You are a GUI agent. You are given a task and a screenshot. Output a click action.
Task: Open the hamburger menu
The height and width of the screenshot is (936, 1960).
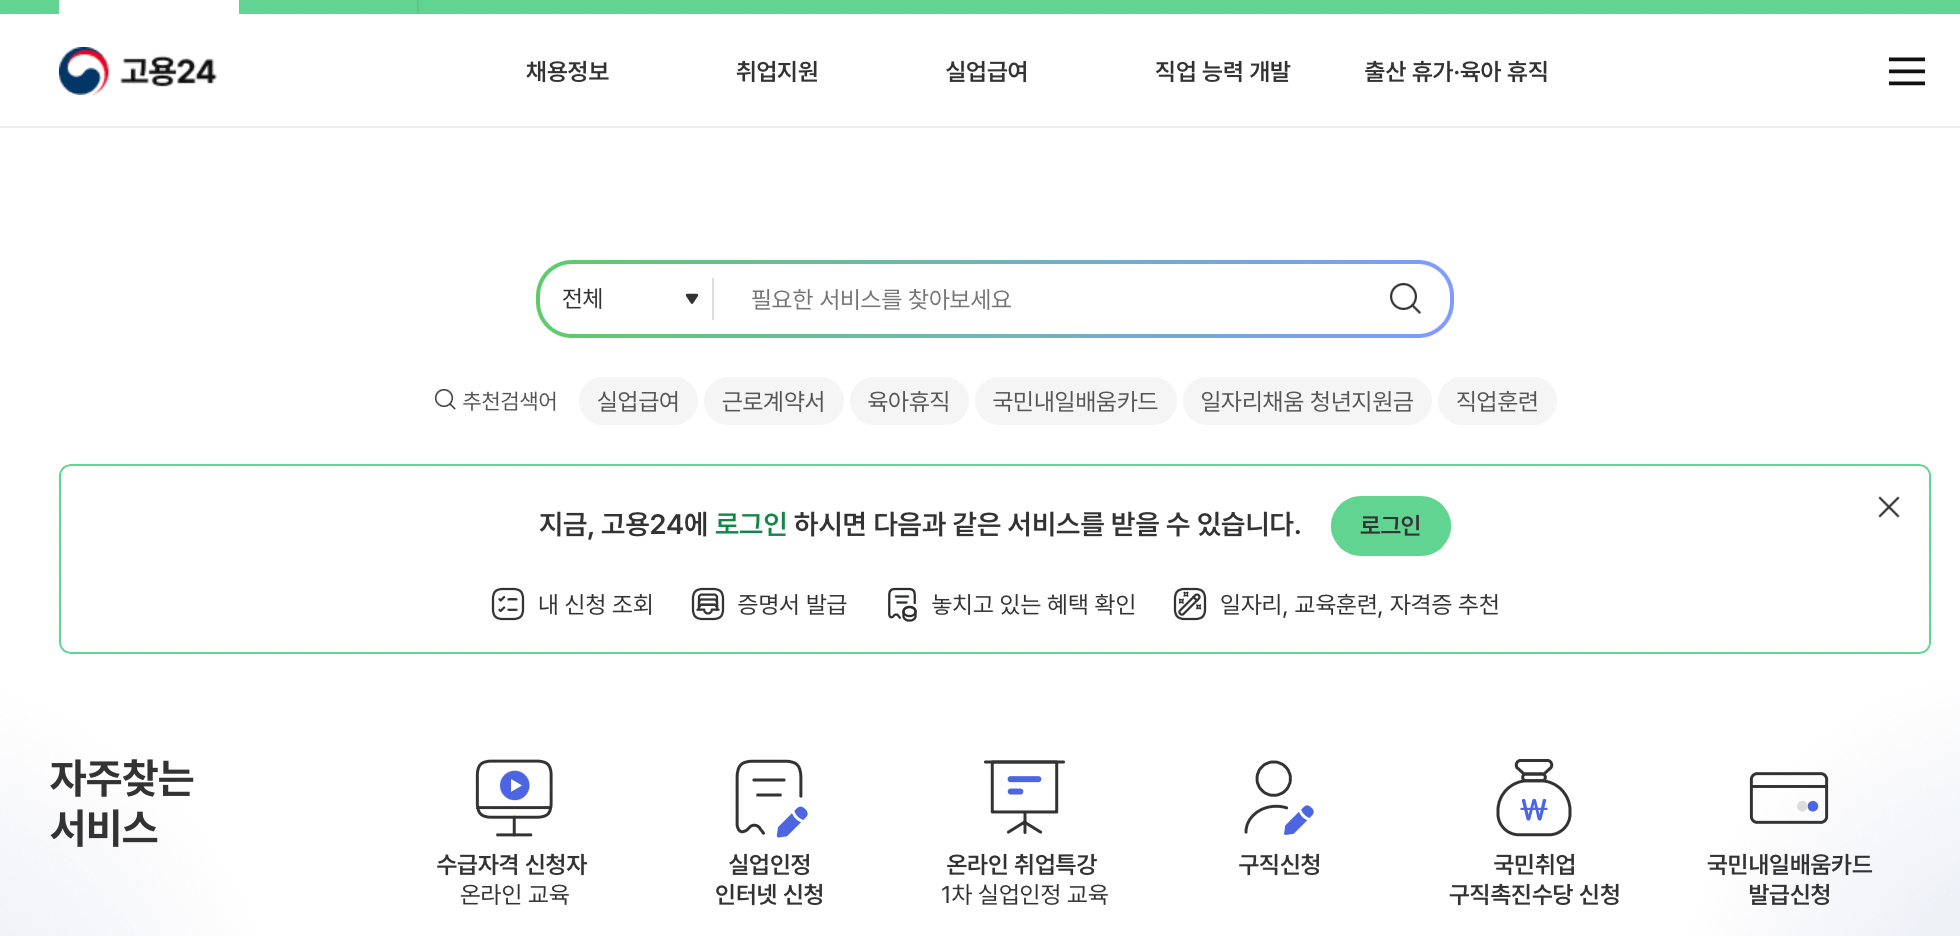[x=1906, y=71]
